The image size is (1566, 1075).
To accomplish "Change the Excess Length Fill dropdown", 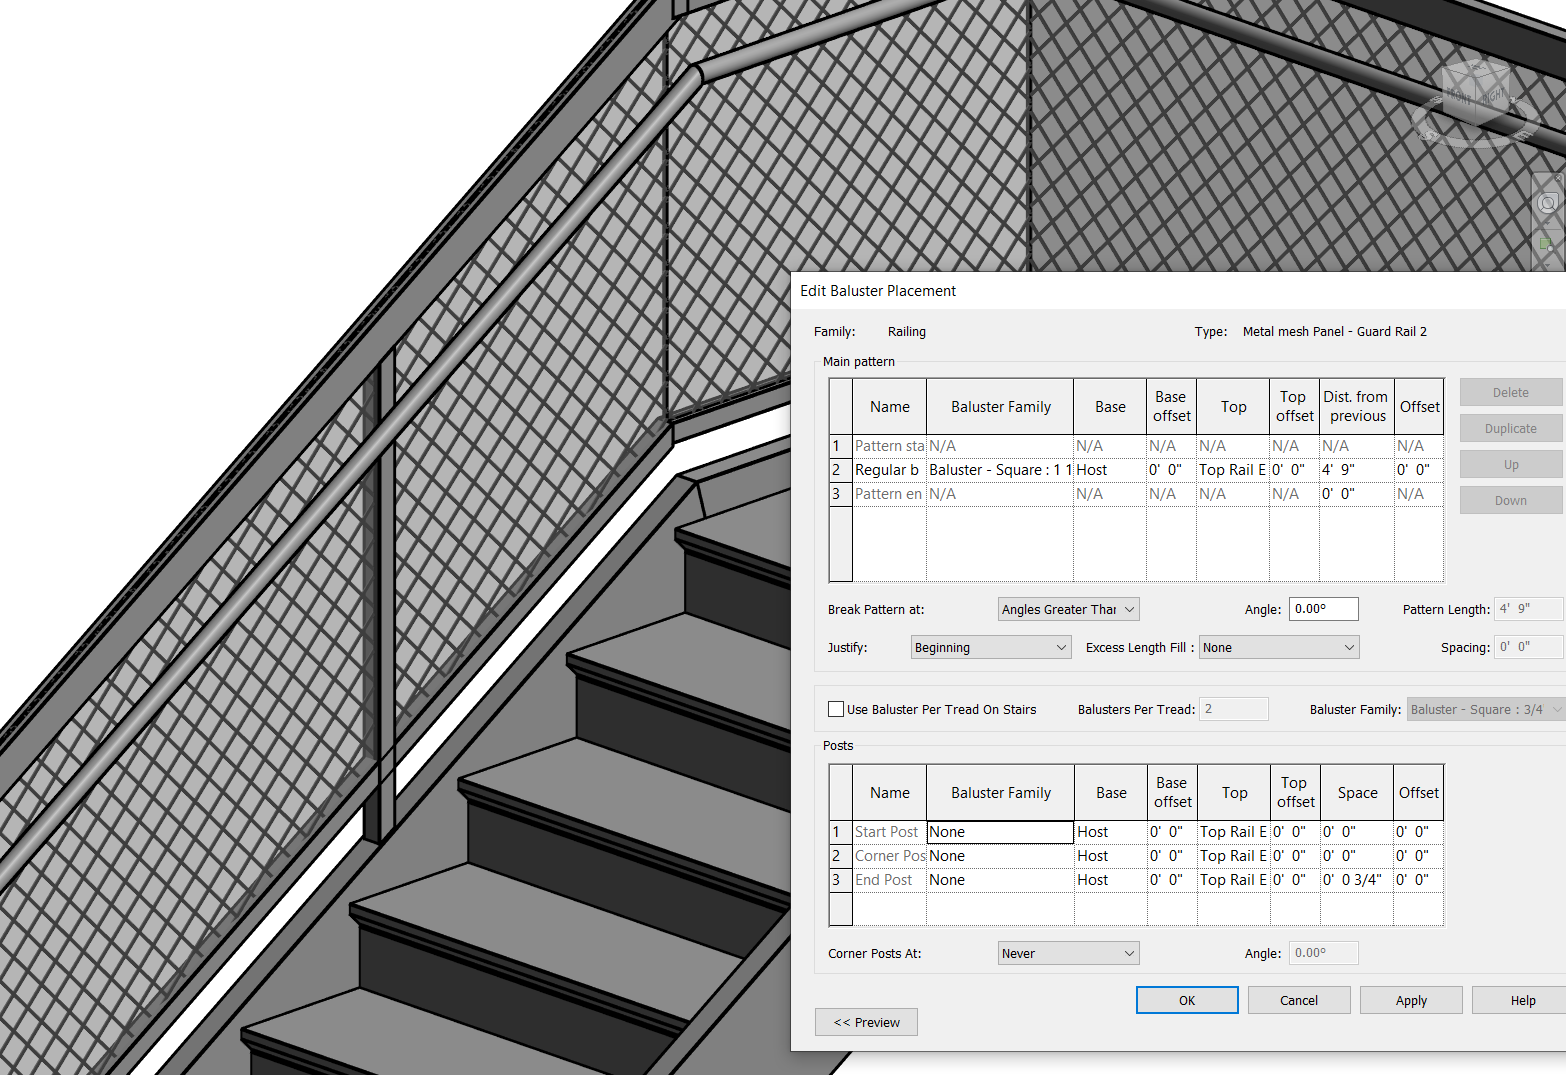I will [x=1278, y=646].
